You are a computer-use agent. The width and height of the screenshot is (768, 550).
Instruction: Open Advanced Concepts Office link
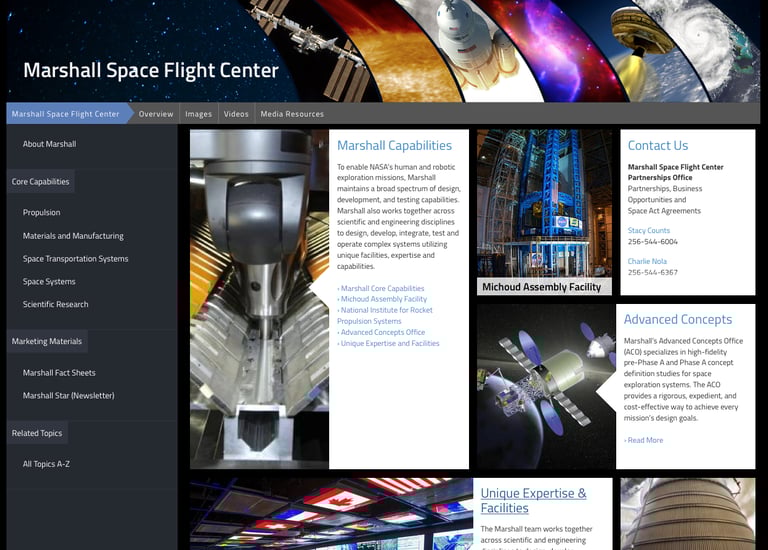[x=381, y=332]
